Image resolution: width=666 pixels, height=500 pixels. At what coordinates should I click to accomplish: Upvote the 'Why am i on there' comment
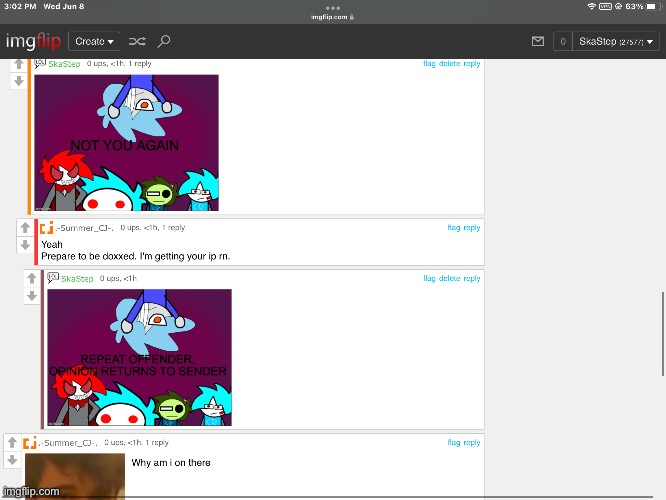pos(12,443)
